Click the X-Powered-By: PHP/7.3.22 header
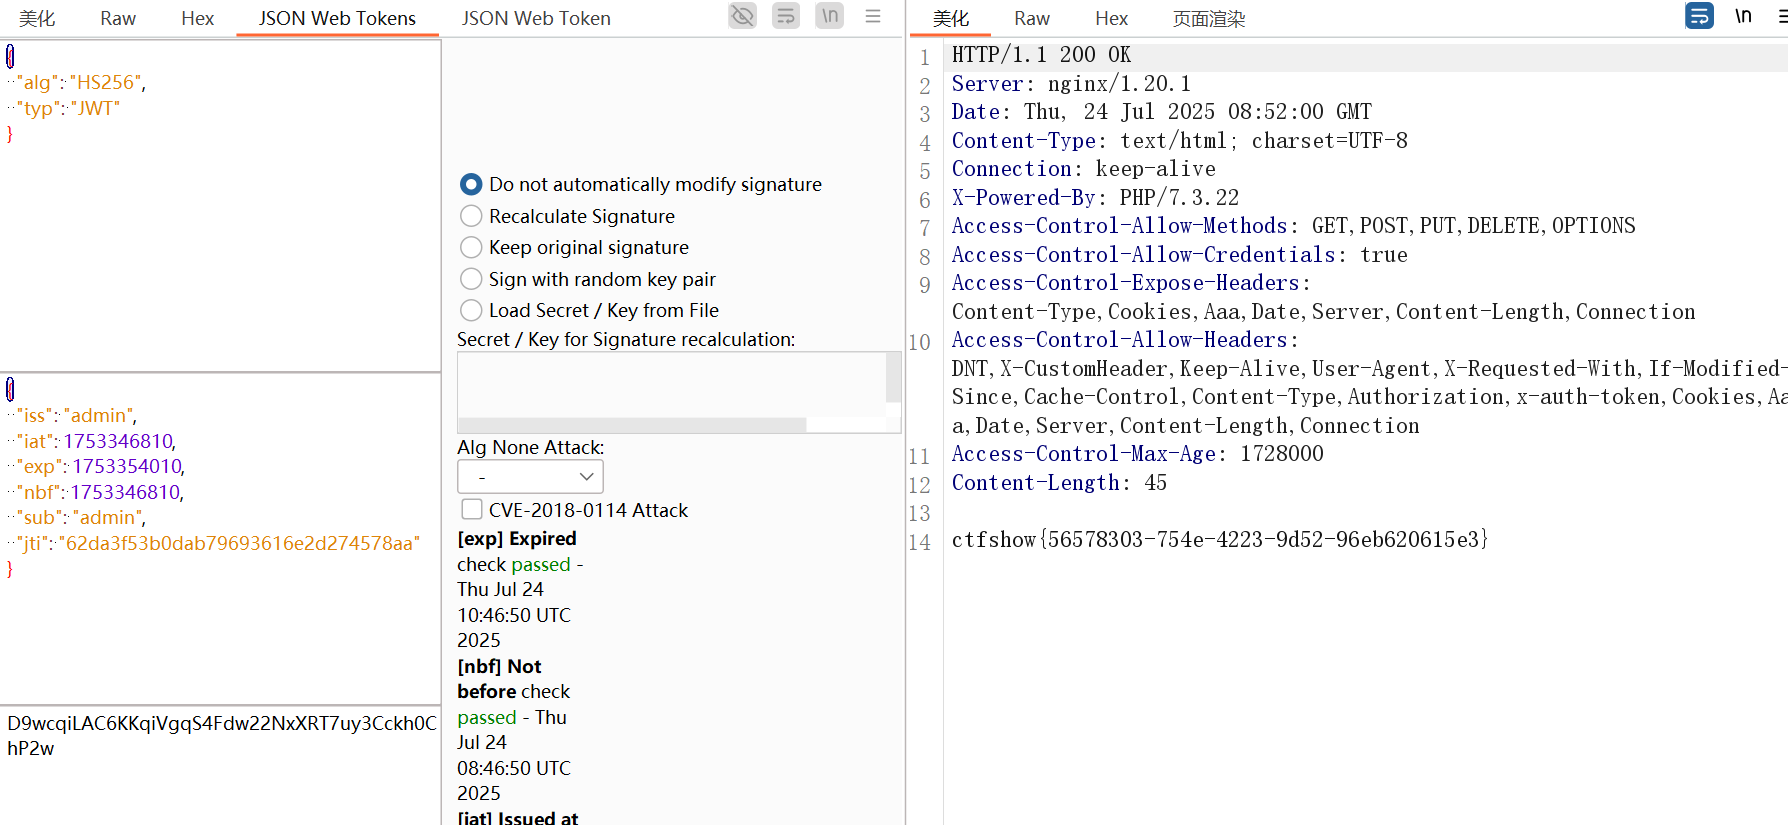Screen dimensions: 1788x825 (x=1095, y=198)
